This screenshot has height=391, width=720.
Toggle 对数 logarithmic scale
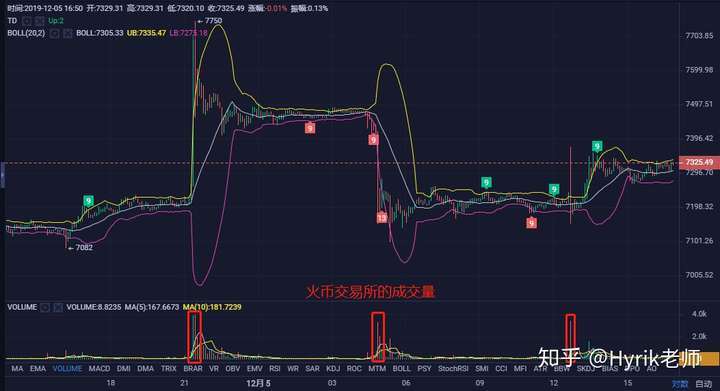[680, 384]
